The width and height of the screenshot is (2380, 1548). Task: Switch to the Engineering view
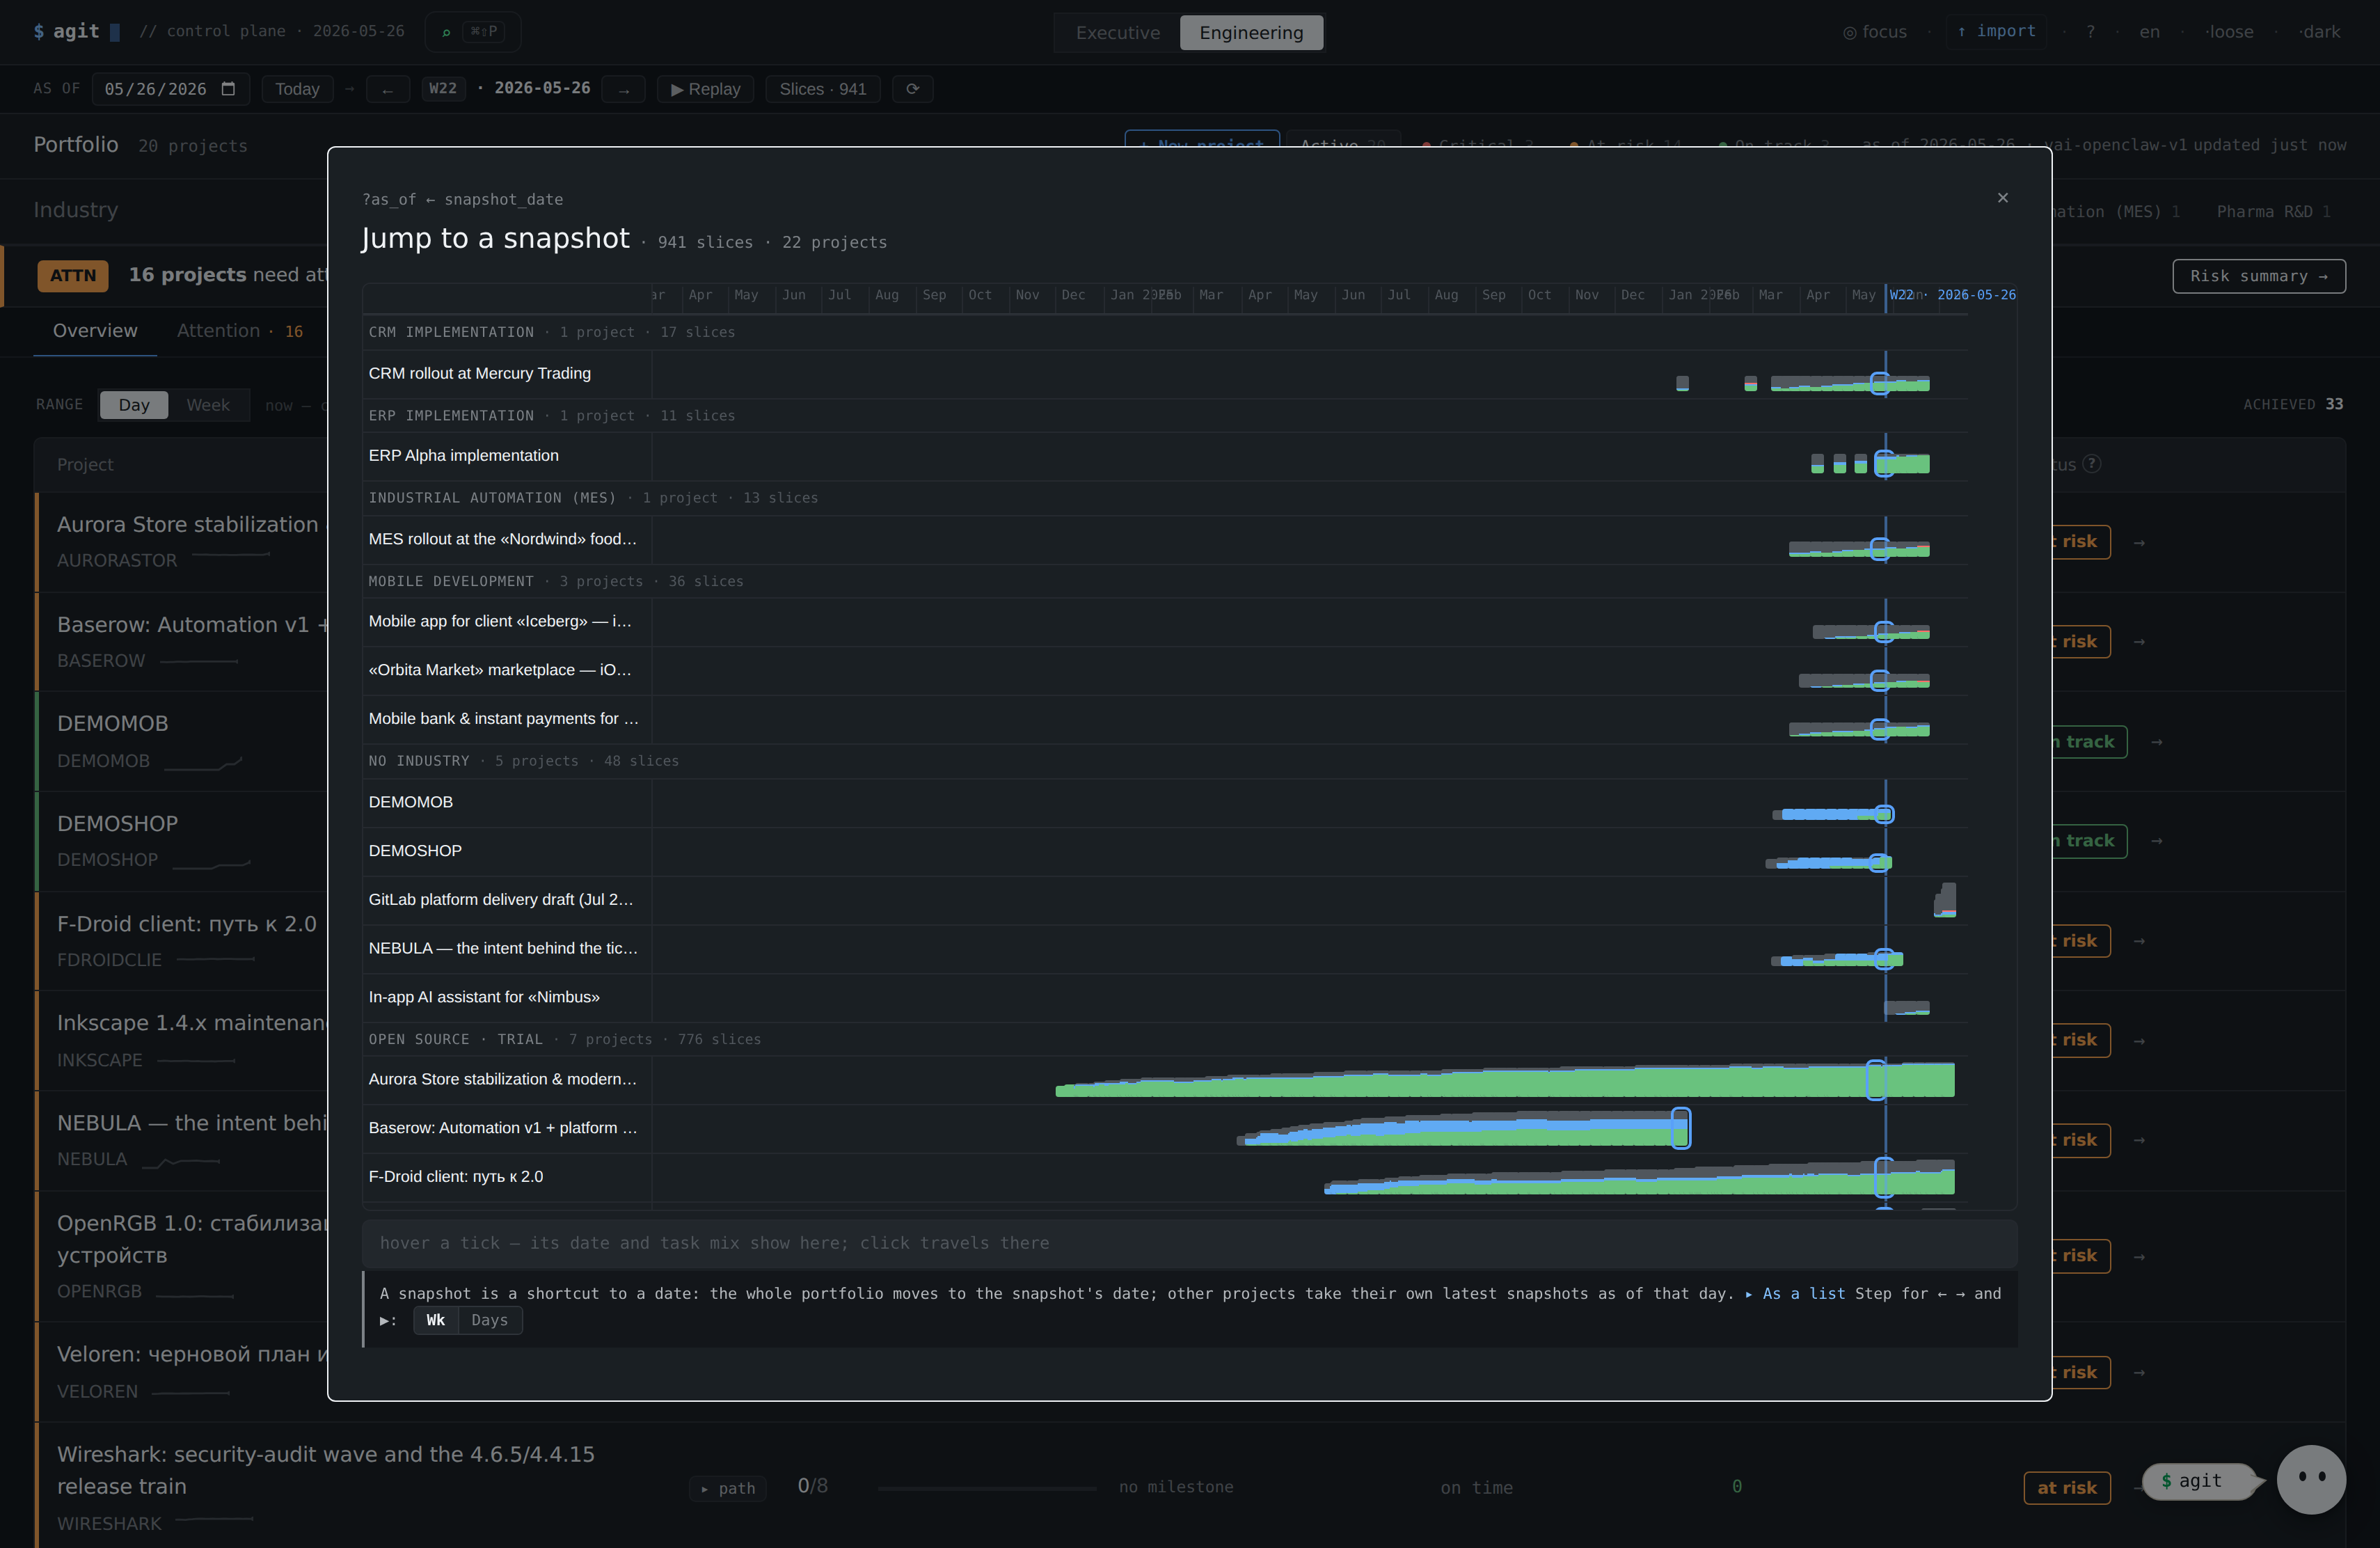[x=1251, y=32]
